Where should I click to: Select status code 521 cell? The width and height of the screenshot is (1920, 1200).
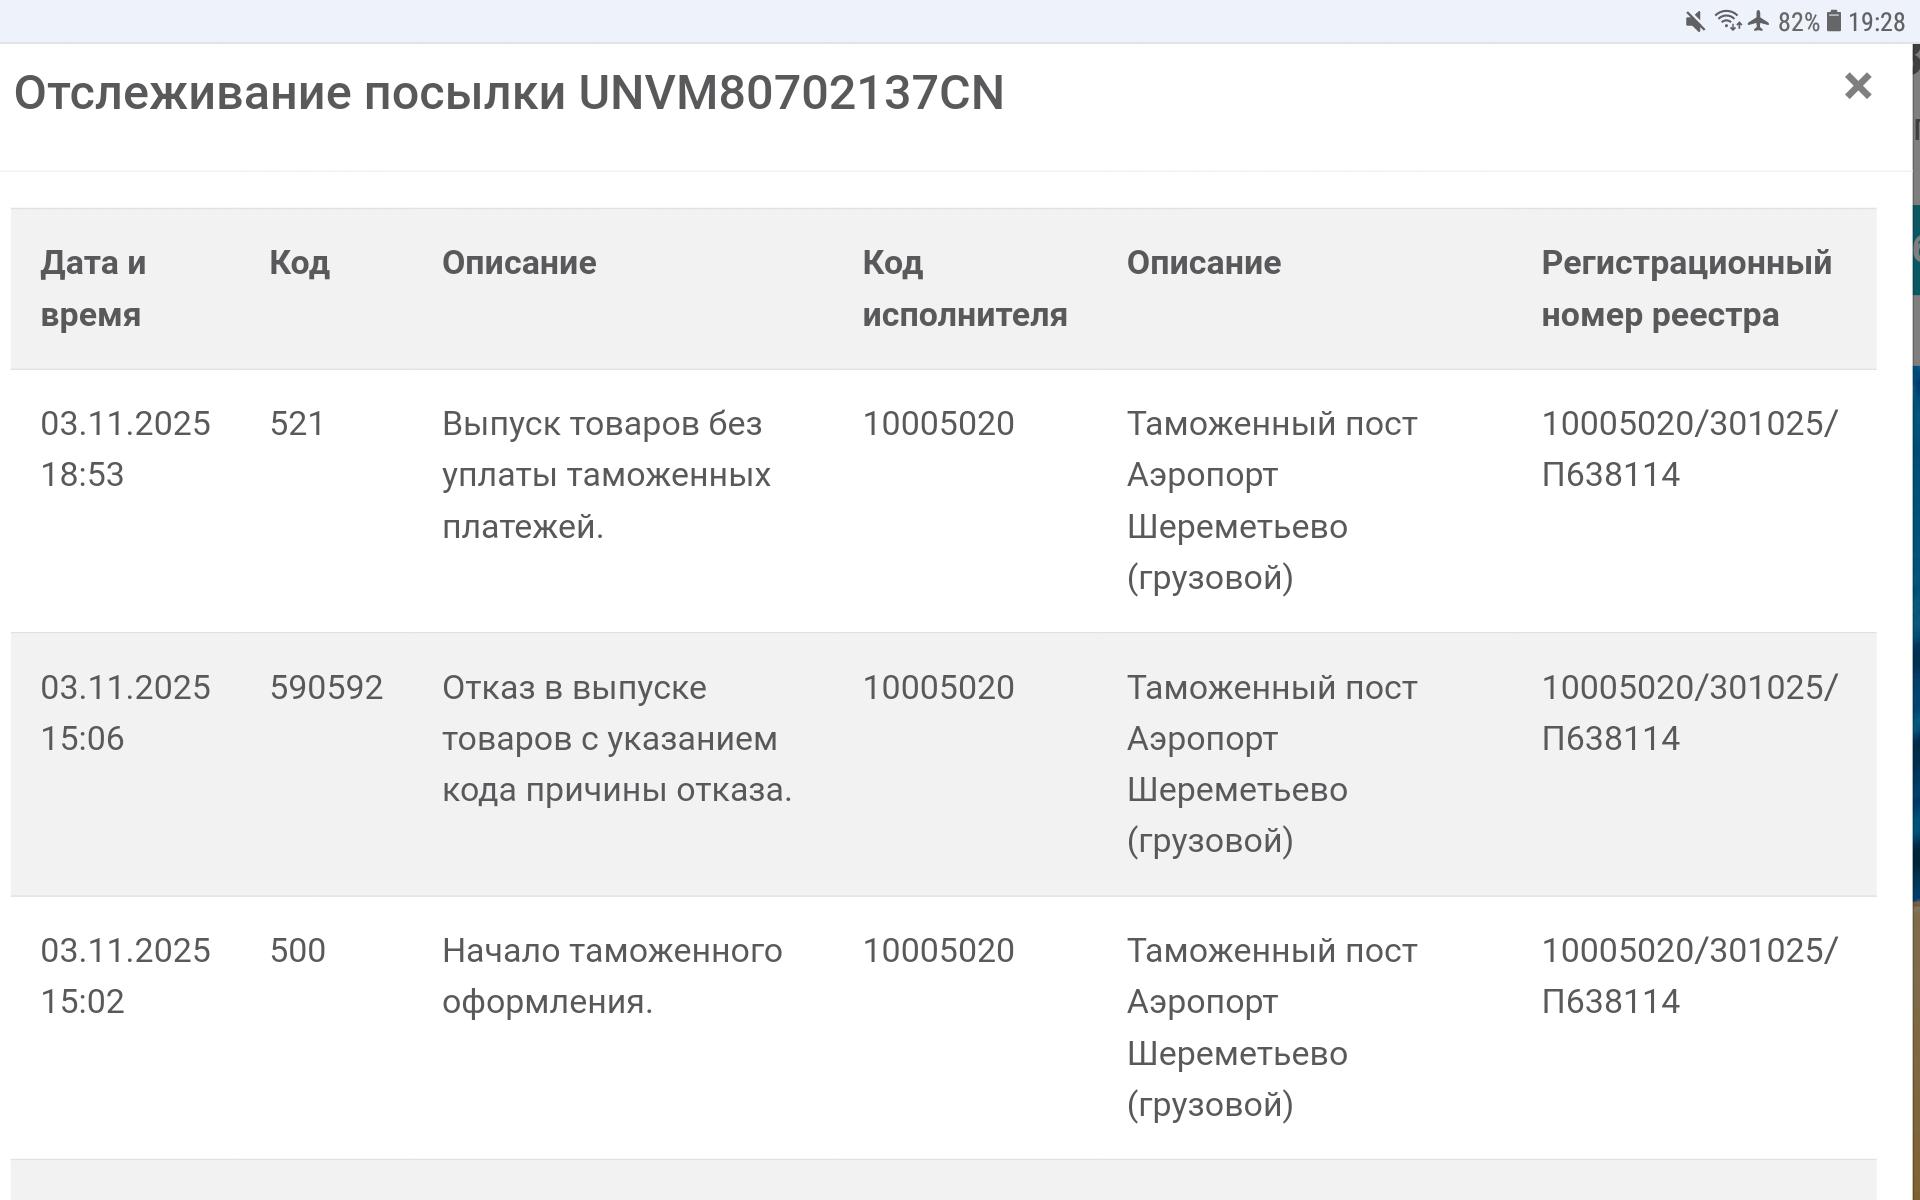[x=297, y=424]
